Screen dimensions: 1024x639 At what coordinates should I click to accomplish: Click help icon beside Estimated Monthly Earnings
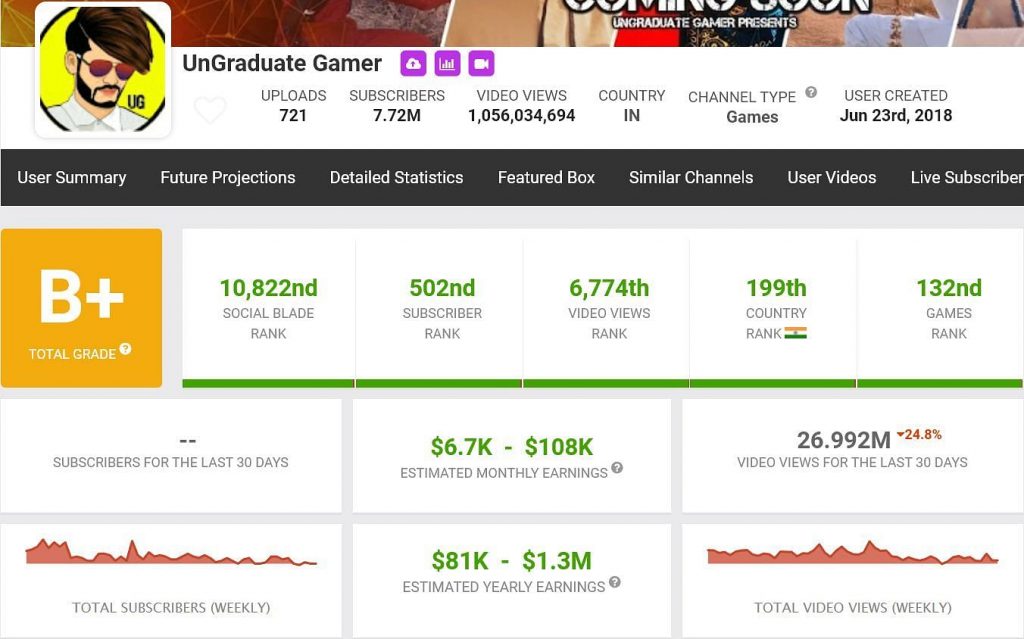tap(617, 468)
